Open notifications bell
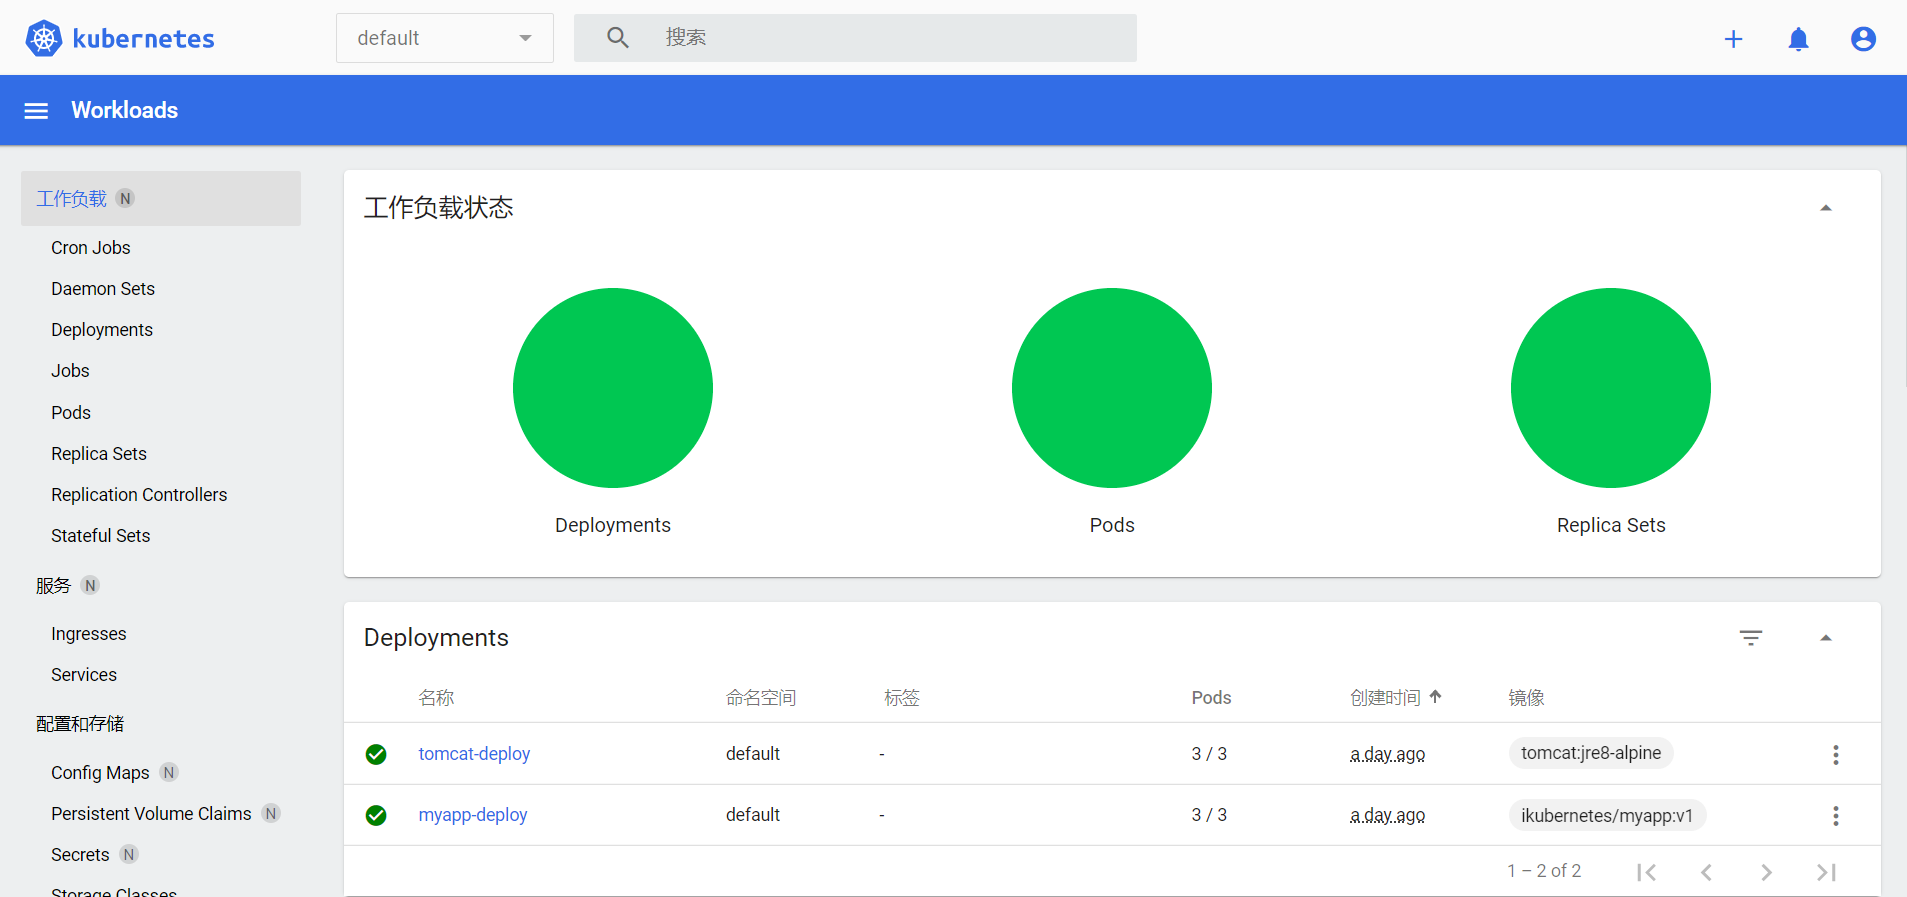 (x=1798, y=39)
